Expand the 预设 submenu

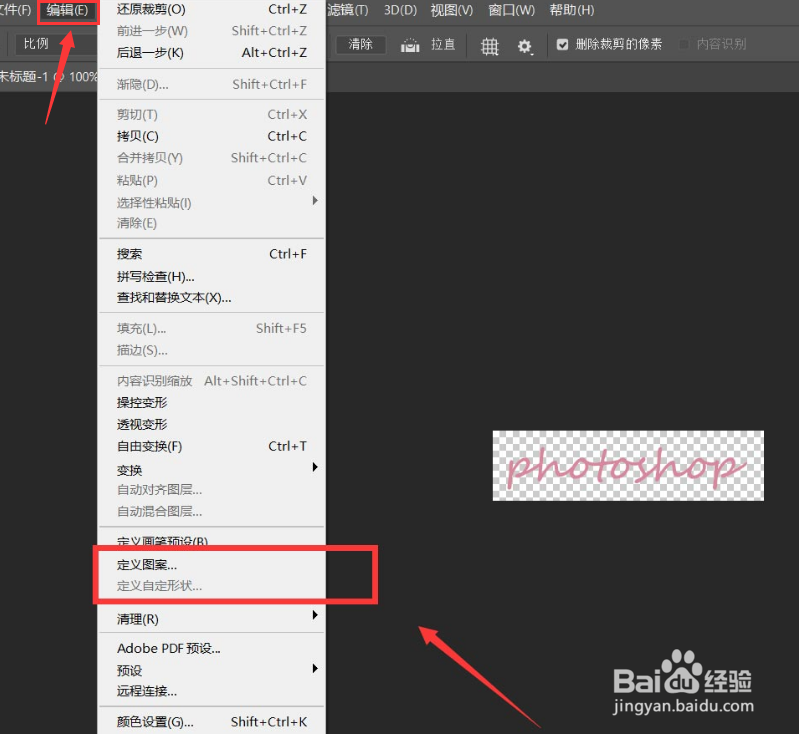[x=211, y=670]
